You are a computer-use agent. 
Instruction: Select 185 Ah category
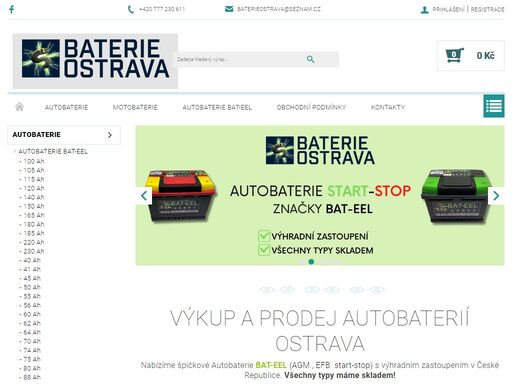coord(34,233)
